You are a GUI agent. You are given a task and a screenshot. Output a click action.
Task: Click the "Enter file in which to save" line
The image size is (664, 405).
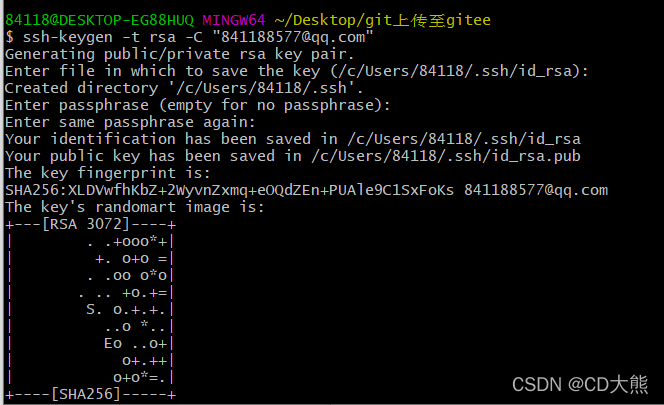[297, 70]
